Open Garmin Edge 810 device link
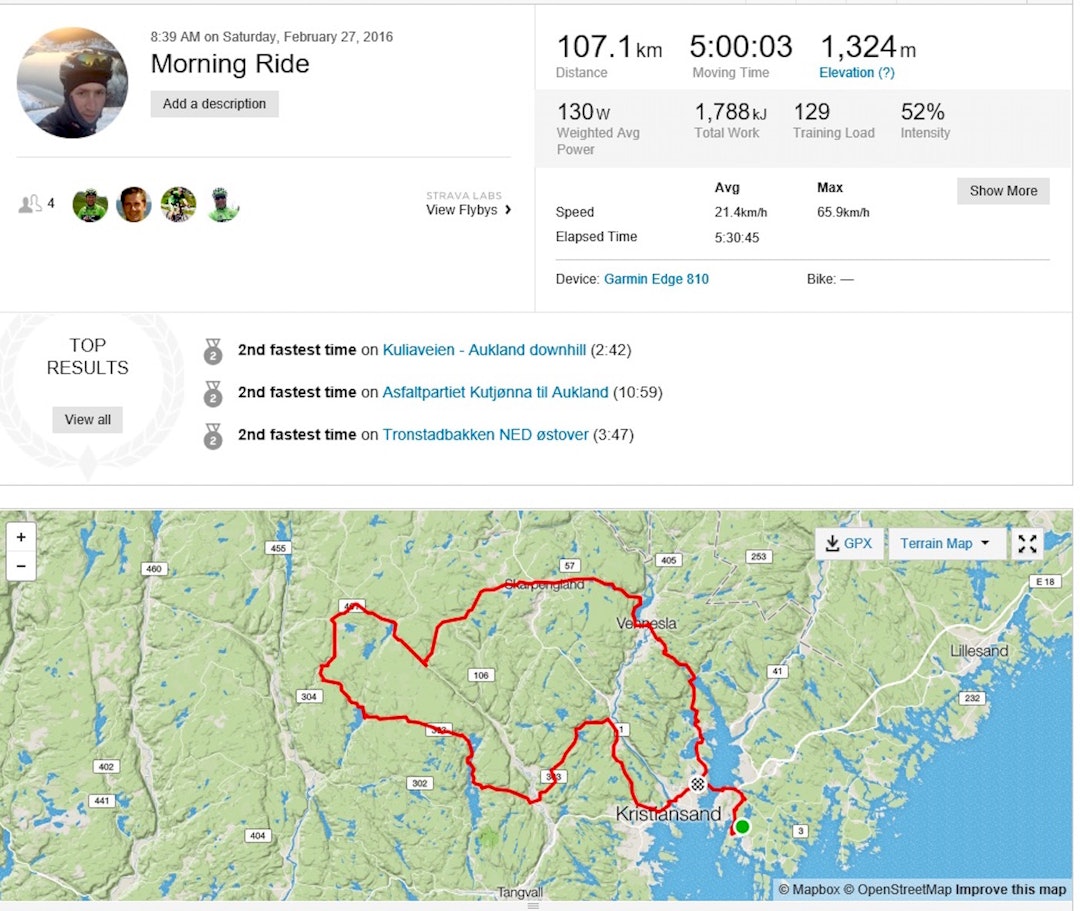This screenshot has width=1080, height=911. (656, 279)
